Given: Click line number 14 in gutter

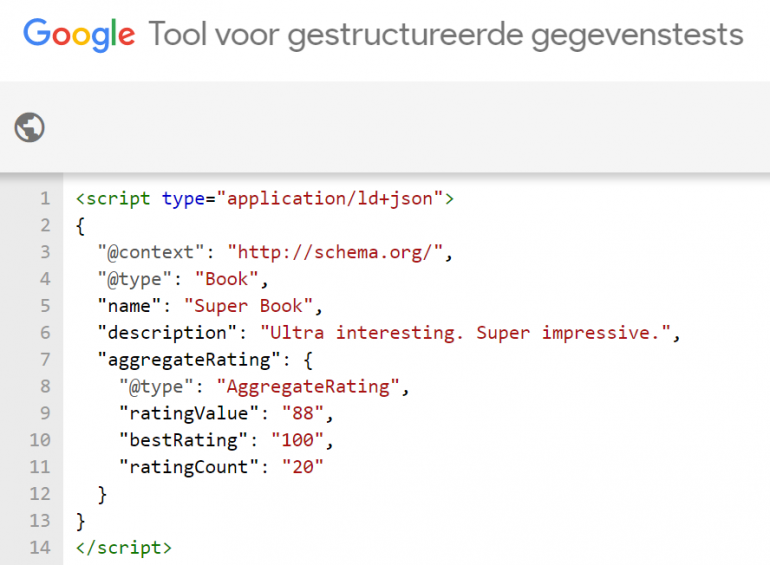Looking at the screenshot, I should (x=40, y=547).
